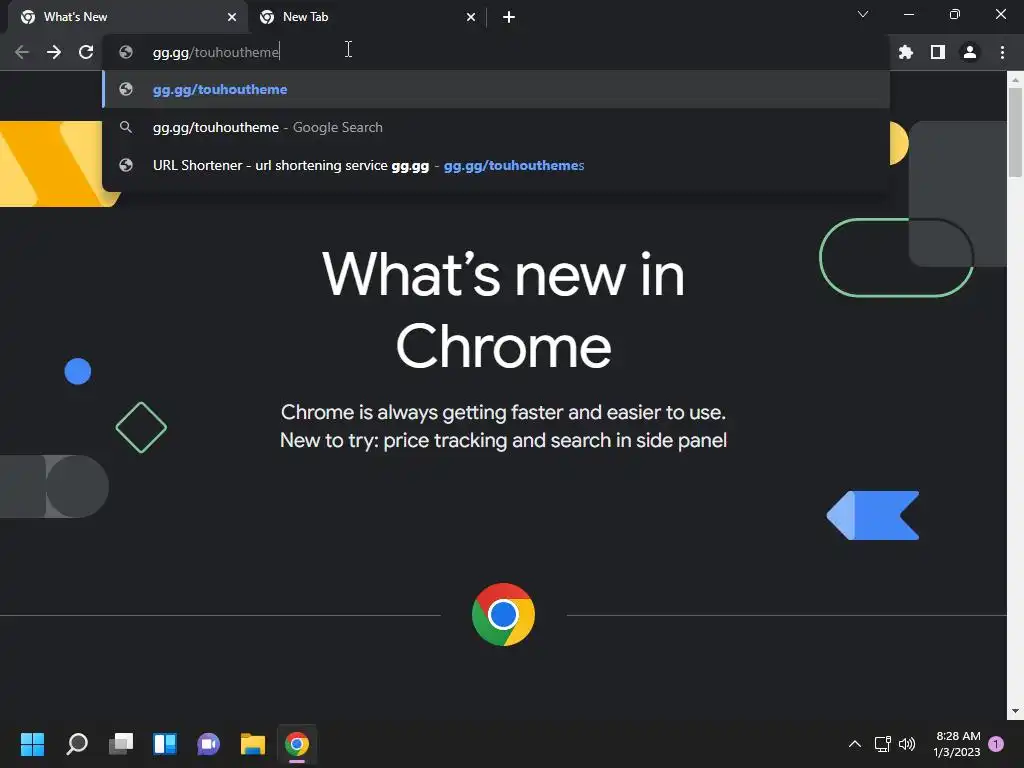Select URL Shortener gg.gg/touhouthemes suggestion

496,165
